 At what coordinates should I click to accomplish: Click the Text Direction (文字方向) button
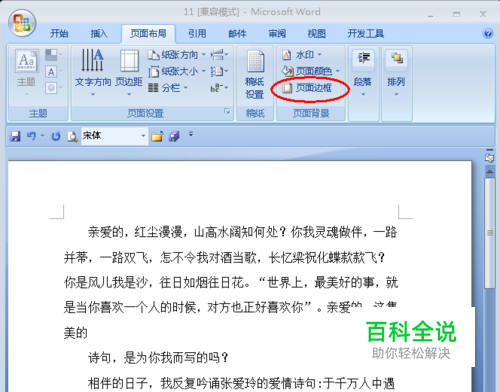[x=93, y=73]
